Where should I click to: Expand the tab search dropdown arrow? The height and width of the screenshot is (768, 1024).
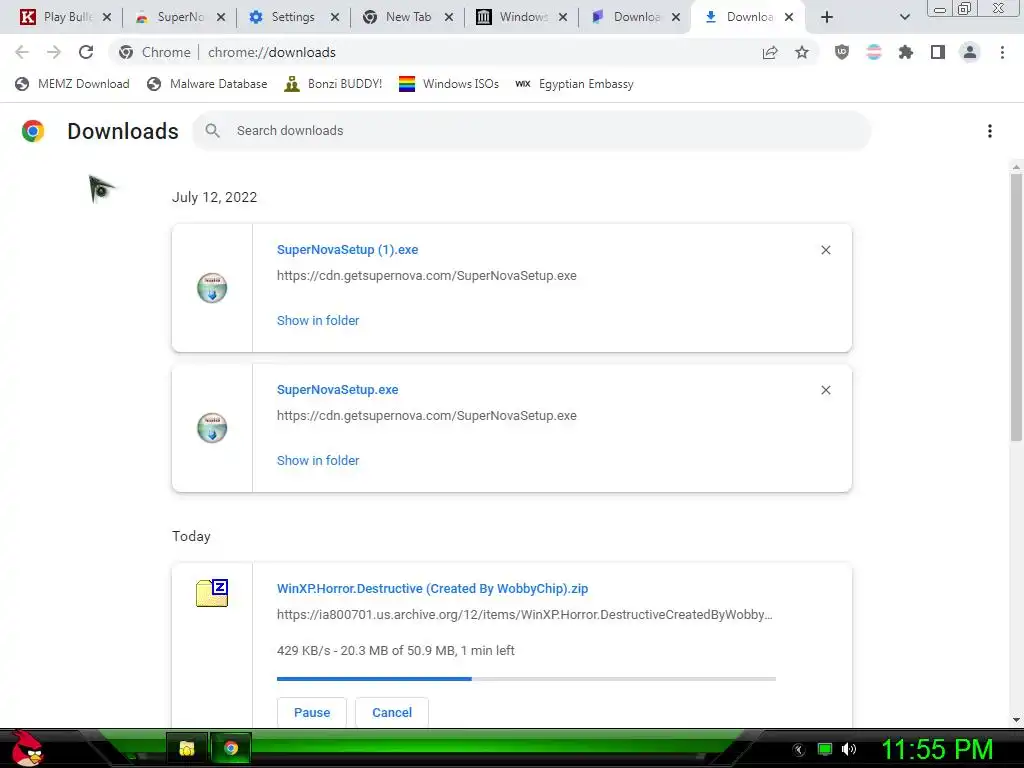[905, 17]
